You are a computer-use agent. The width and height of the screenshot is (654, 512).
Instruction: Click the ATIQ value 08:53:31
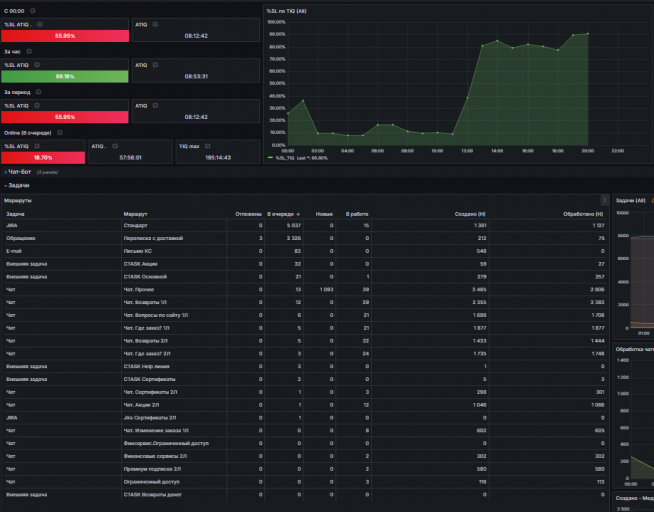(196, 76)
